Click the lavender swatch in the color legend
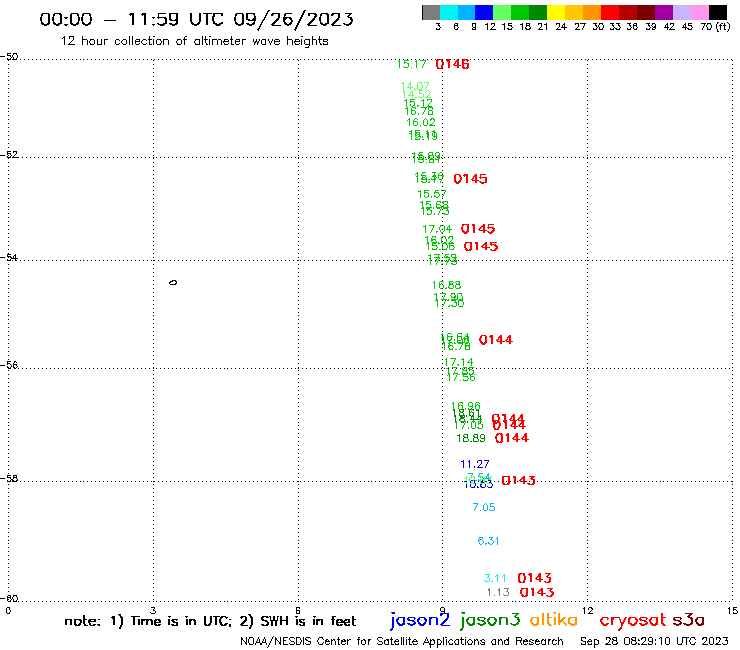Viewport: 740px width, 650px height. [681, 12]
